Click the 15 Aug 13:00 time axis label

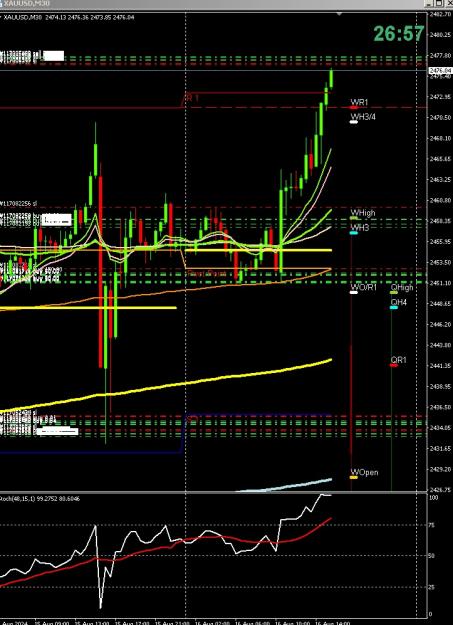click(x=92, y=622)
